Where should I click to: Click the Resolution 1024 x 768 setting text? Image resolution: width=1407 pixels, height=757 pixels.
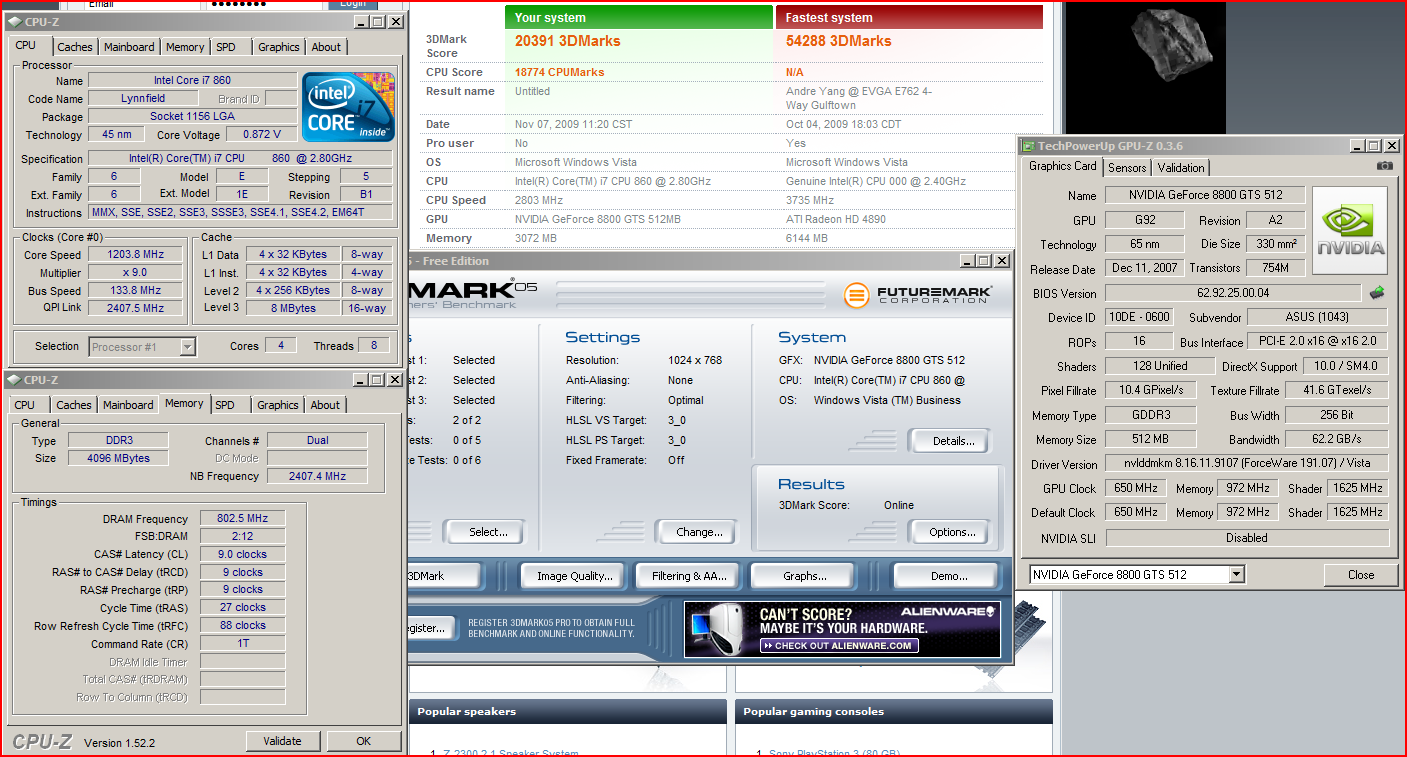point(695,360)
